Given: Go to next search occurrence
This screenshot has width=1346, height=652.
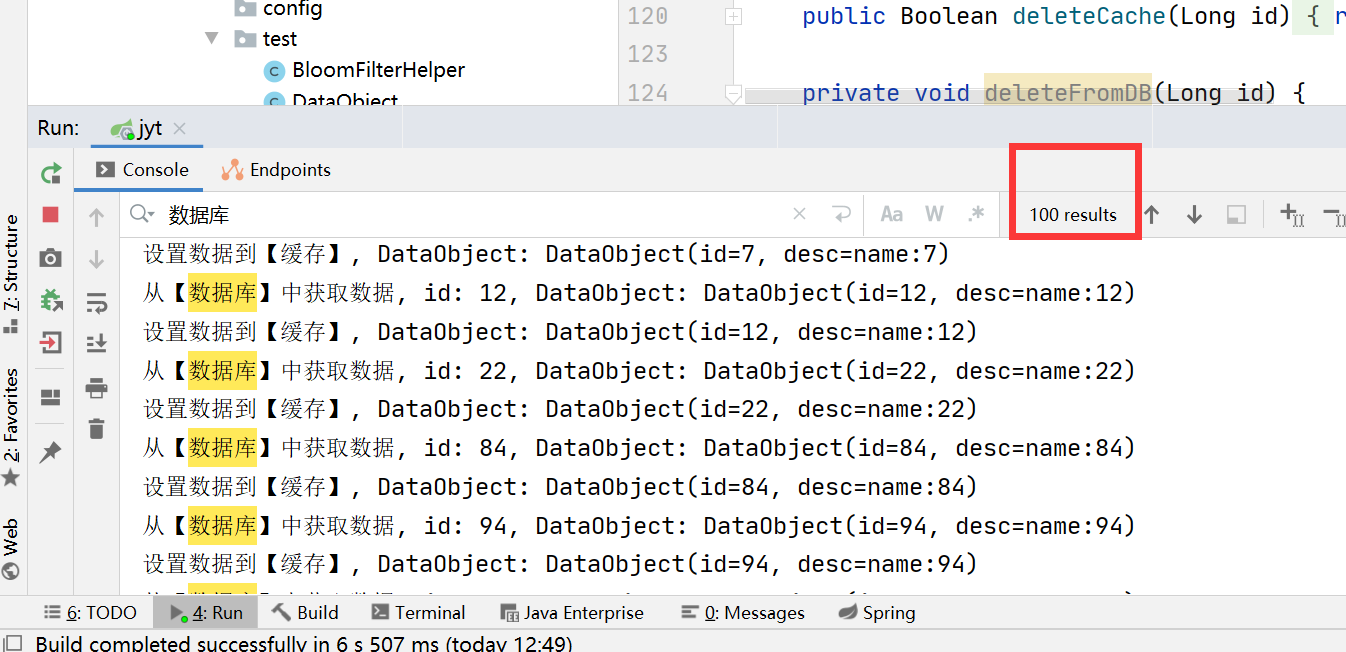Looking at the screenshot, I should 1194,214.
